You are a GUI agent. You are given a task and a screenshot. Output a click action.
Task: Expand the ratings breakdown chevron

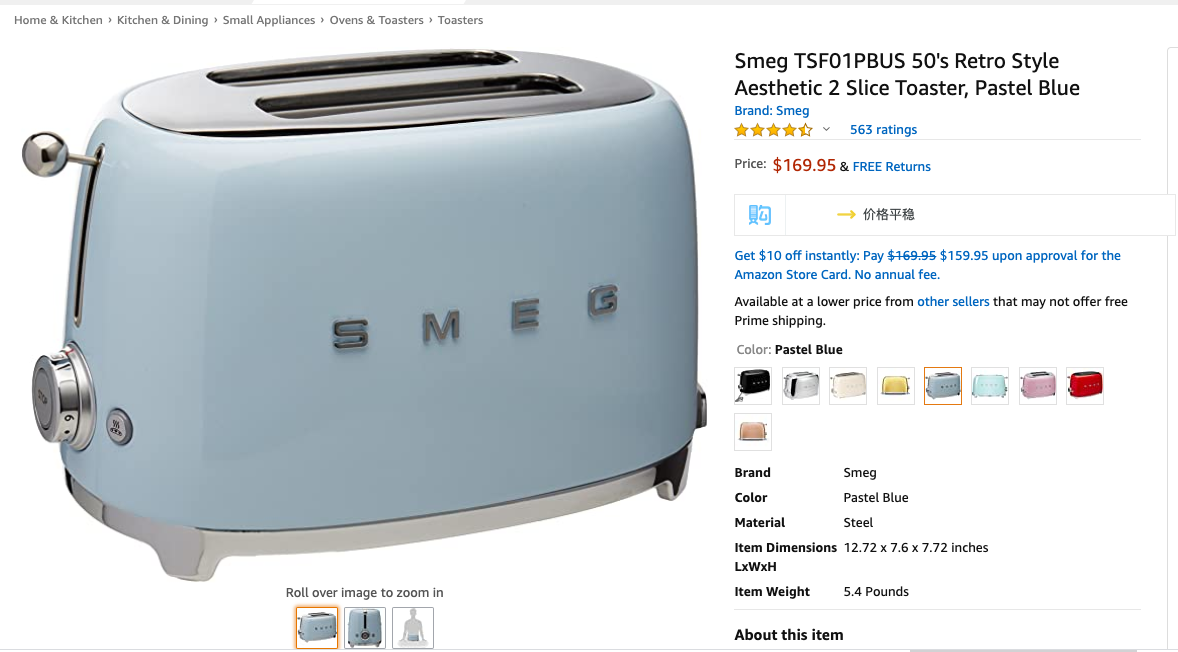tap(826, 129)
